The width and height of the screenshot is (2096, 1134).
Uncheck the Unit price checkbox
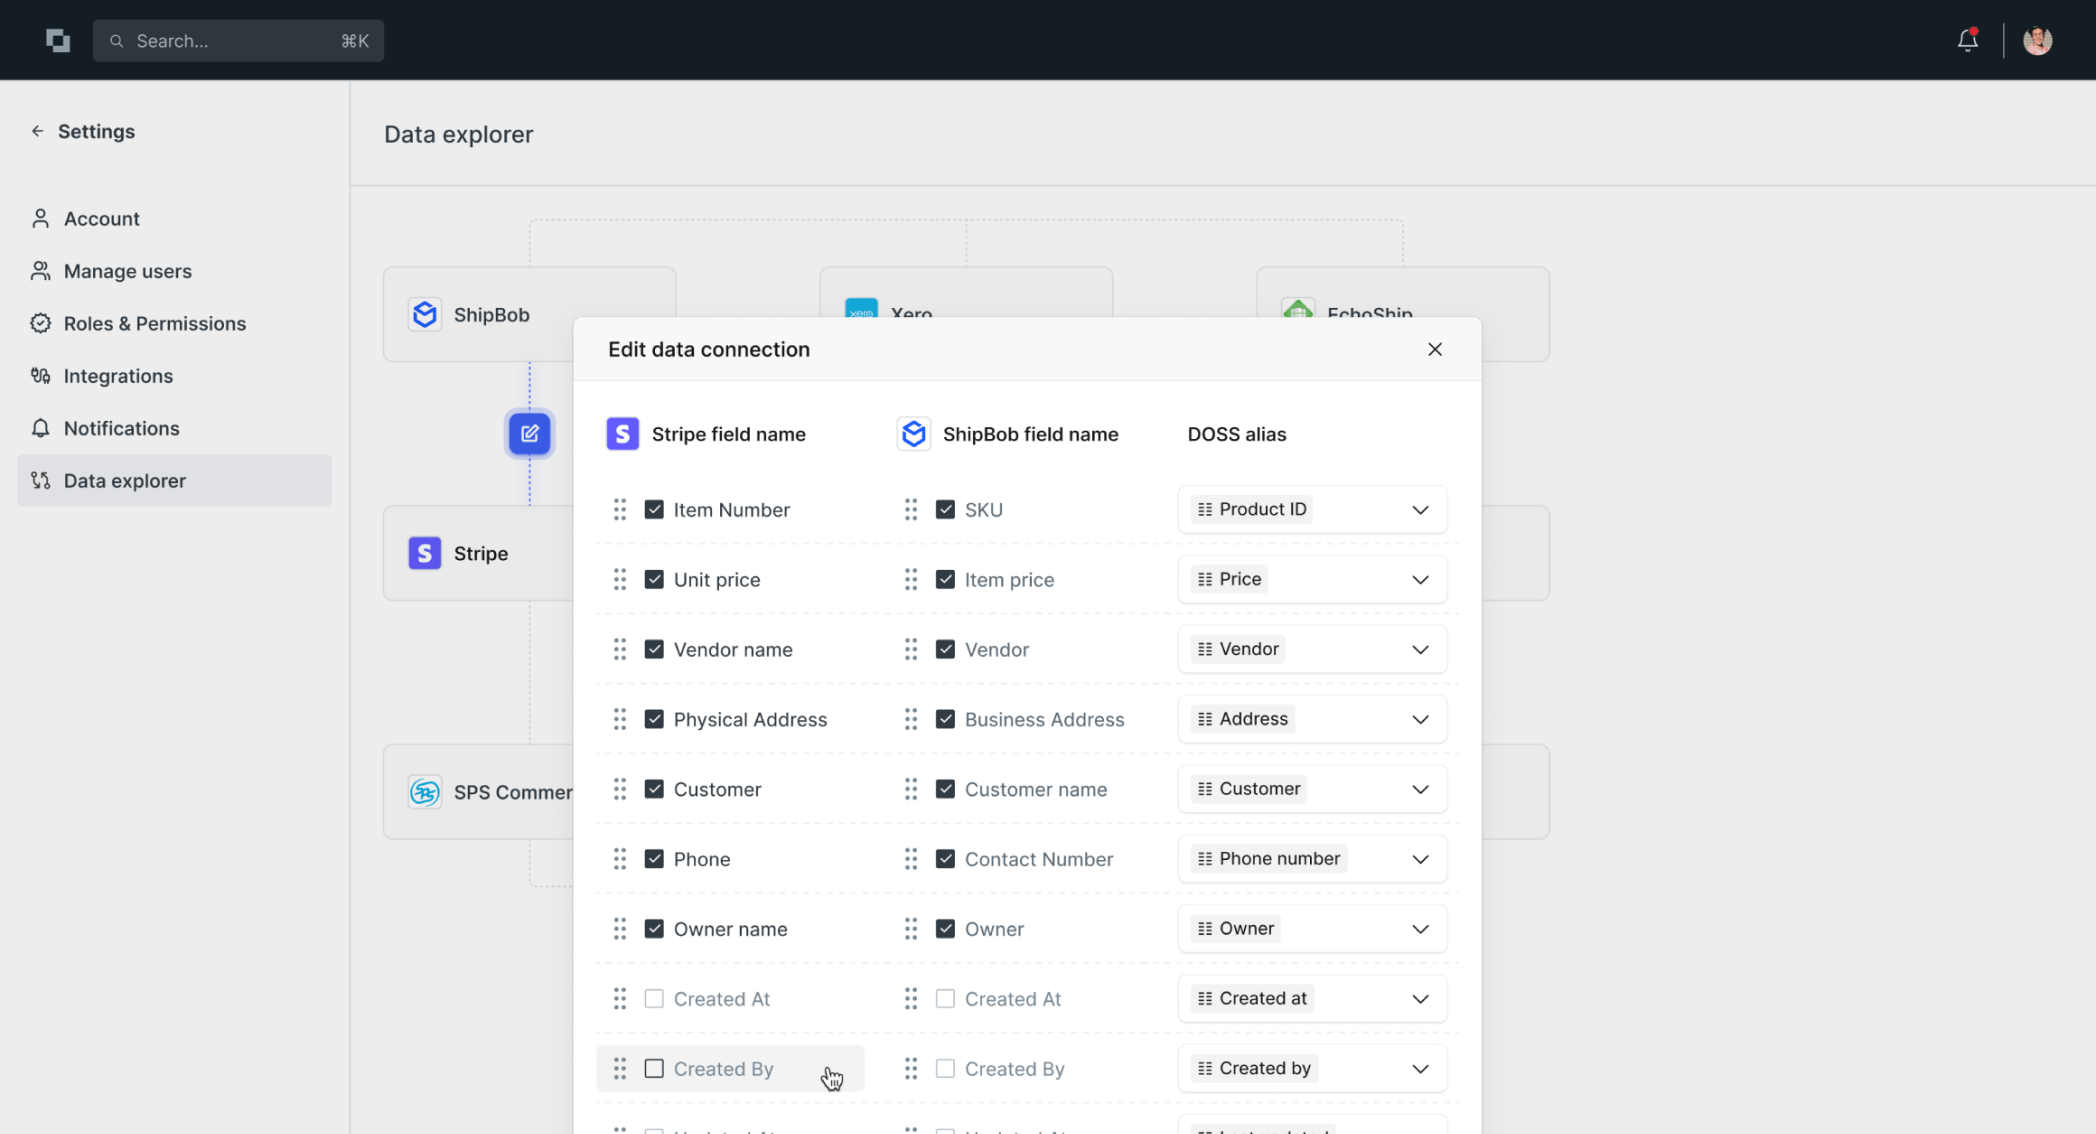(x=654, y=580)
